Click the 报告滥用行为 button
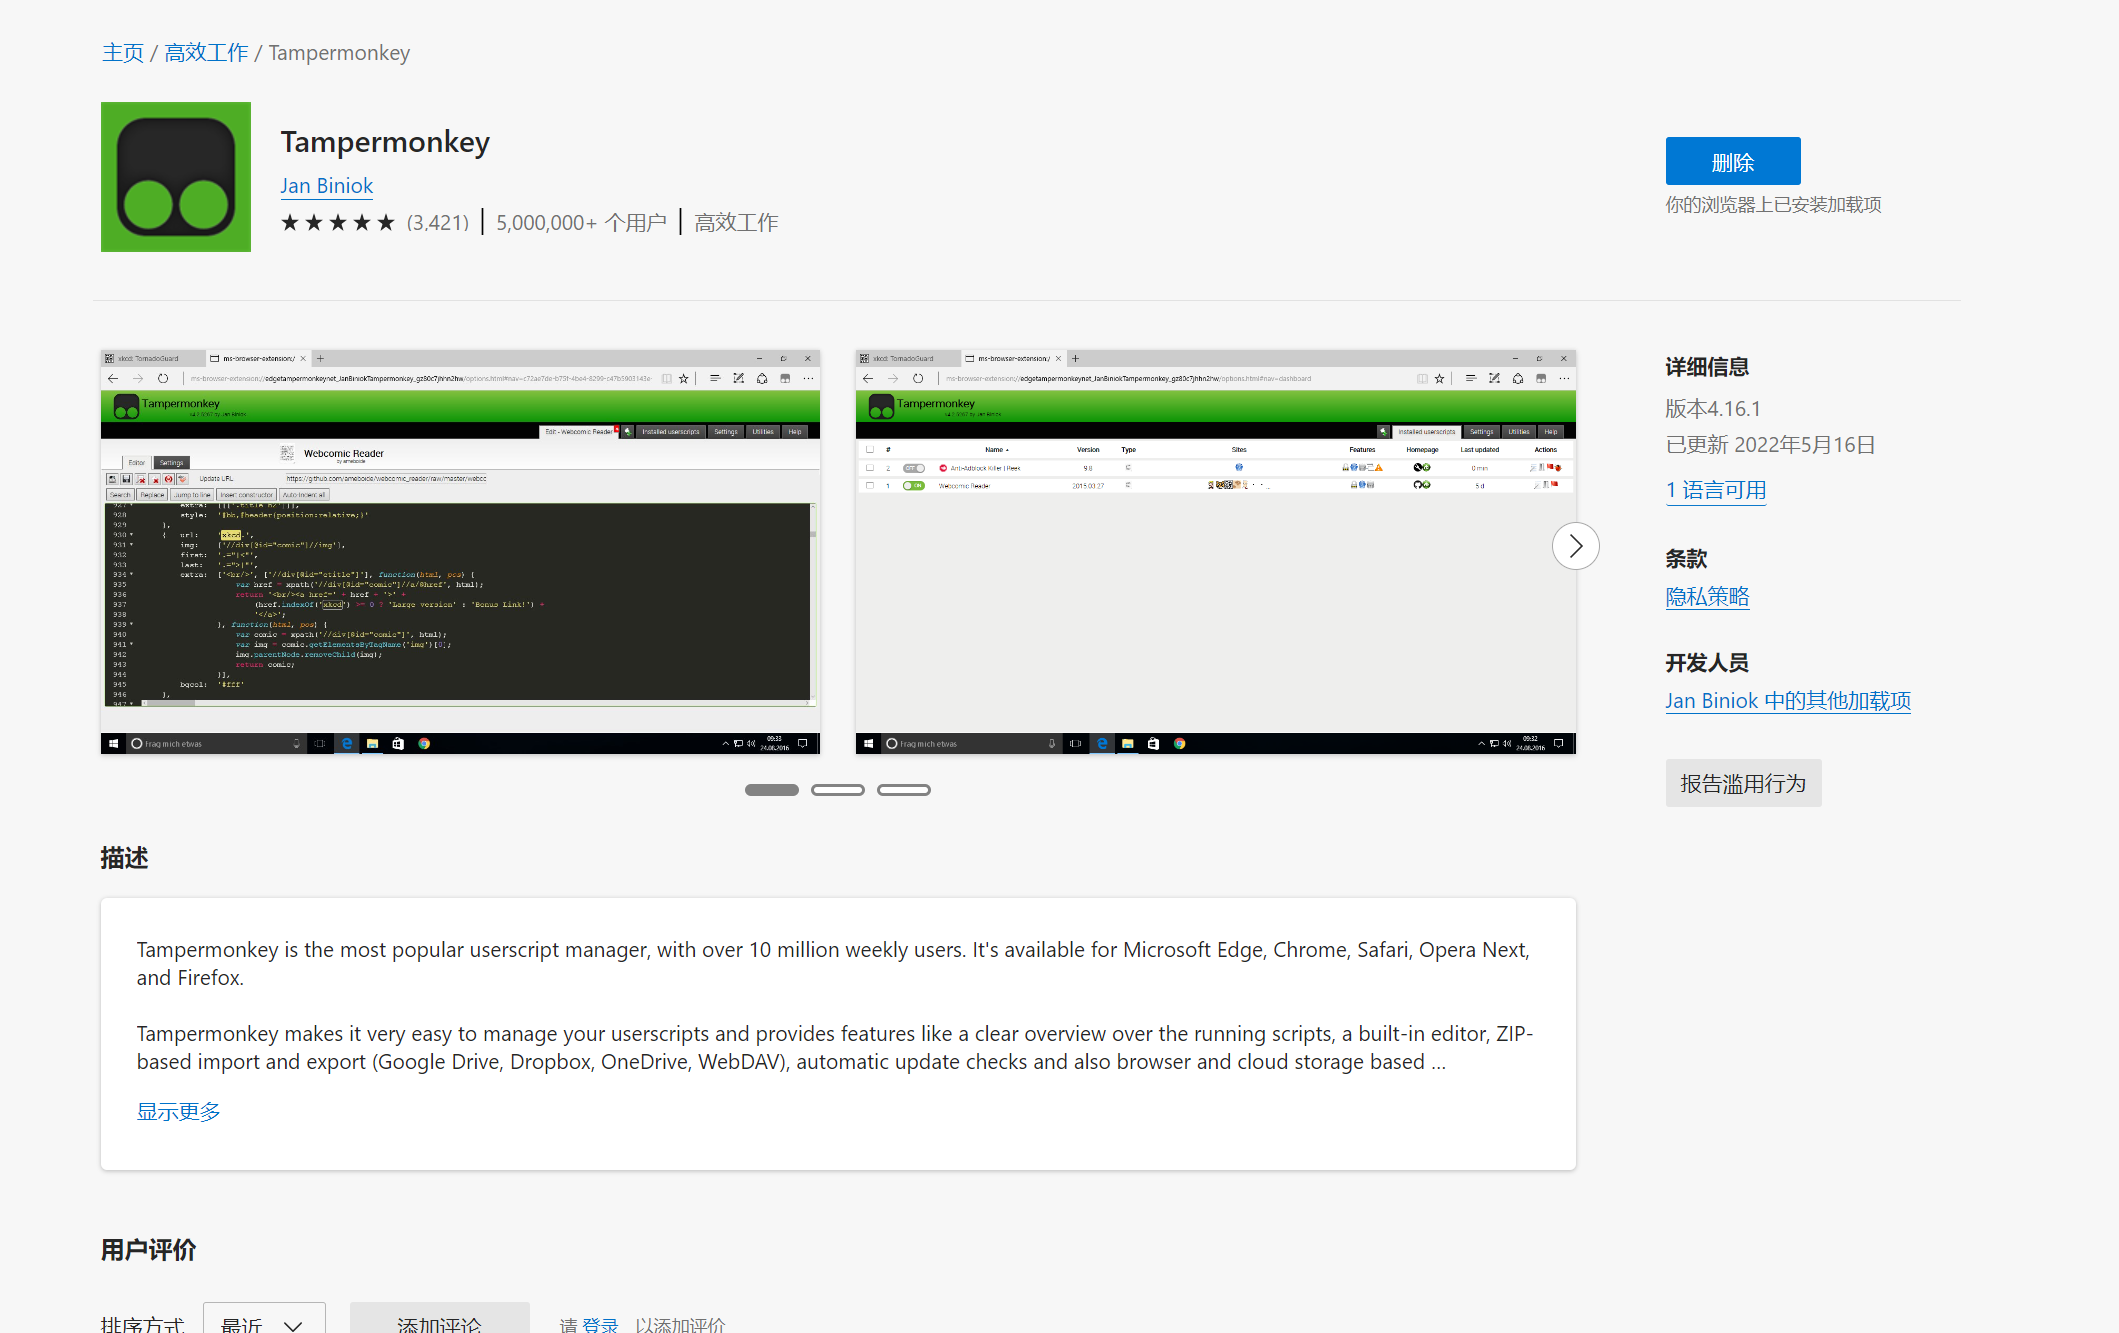This screenshot has height=1333, width=2119. [1744, 783]
